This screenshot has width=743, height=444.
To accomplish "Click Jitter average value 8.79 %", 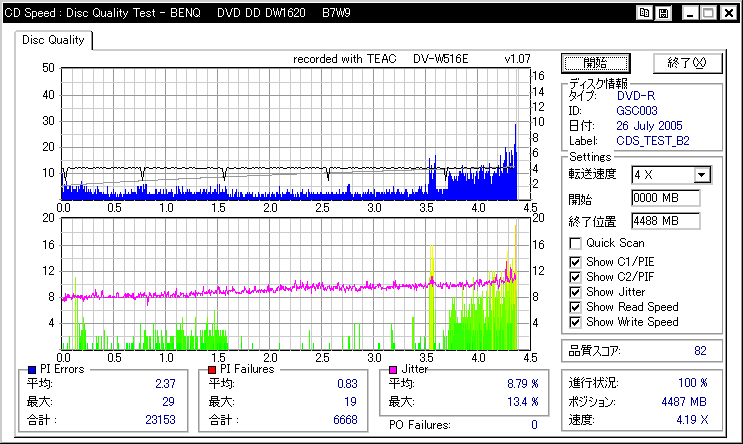I will pyautogui.click(x=523, y=384).
